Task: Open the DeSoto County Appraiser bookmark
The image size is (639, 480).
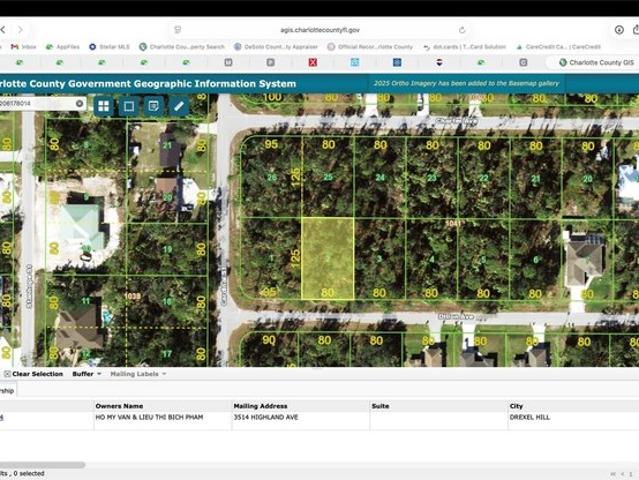Action: click(276, 47)
